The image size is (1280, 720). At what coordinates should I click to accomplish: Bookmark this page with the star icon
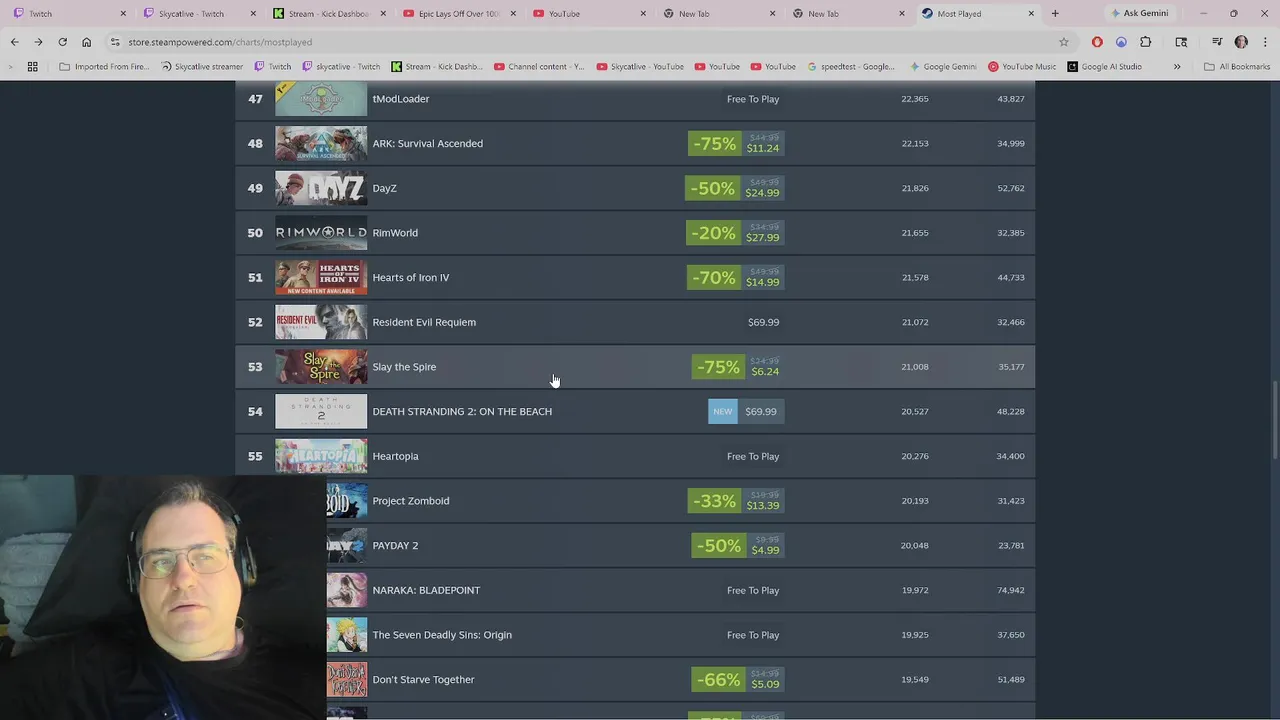click(1063, 42)
